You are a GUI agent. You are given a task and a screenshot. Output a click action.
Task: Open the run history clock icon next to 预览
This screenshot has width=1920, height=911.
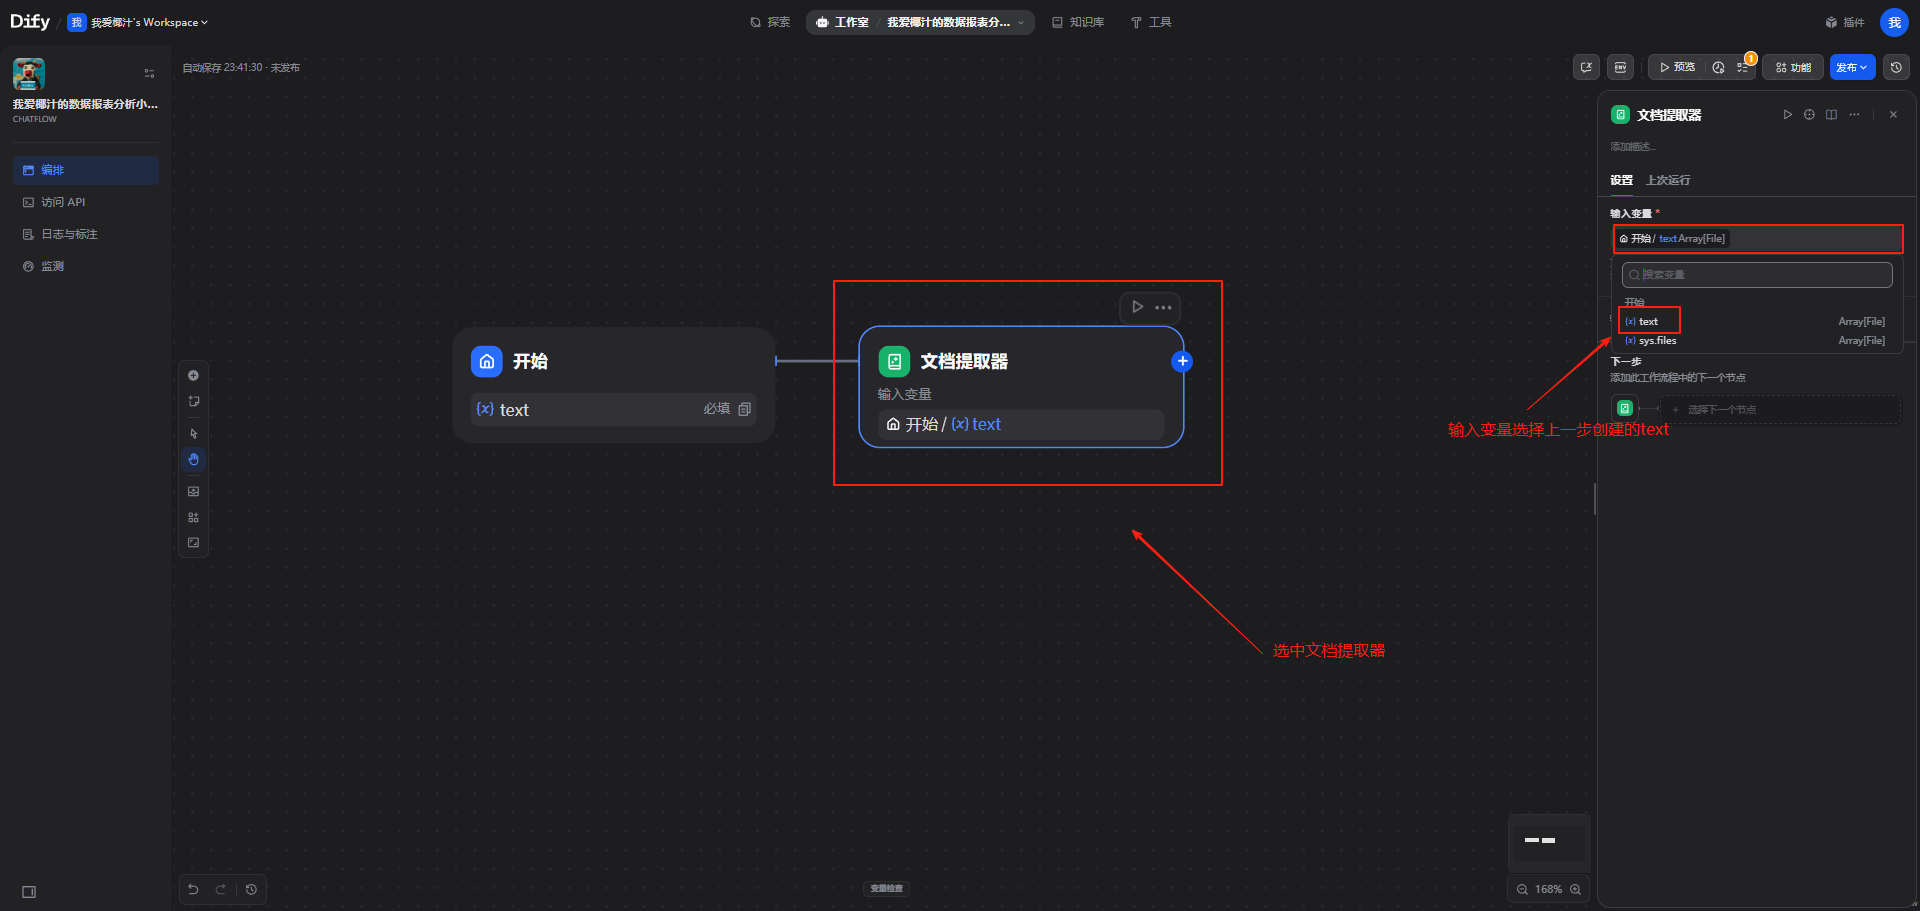pyautogui.click(x=1718, y=67)
